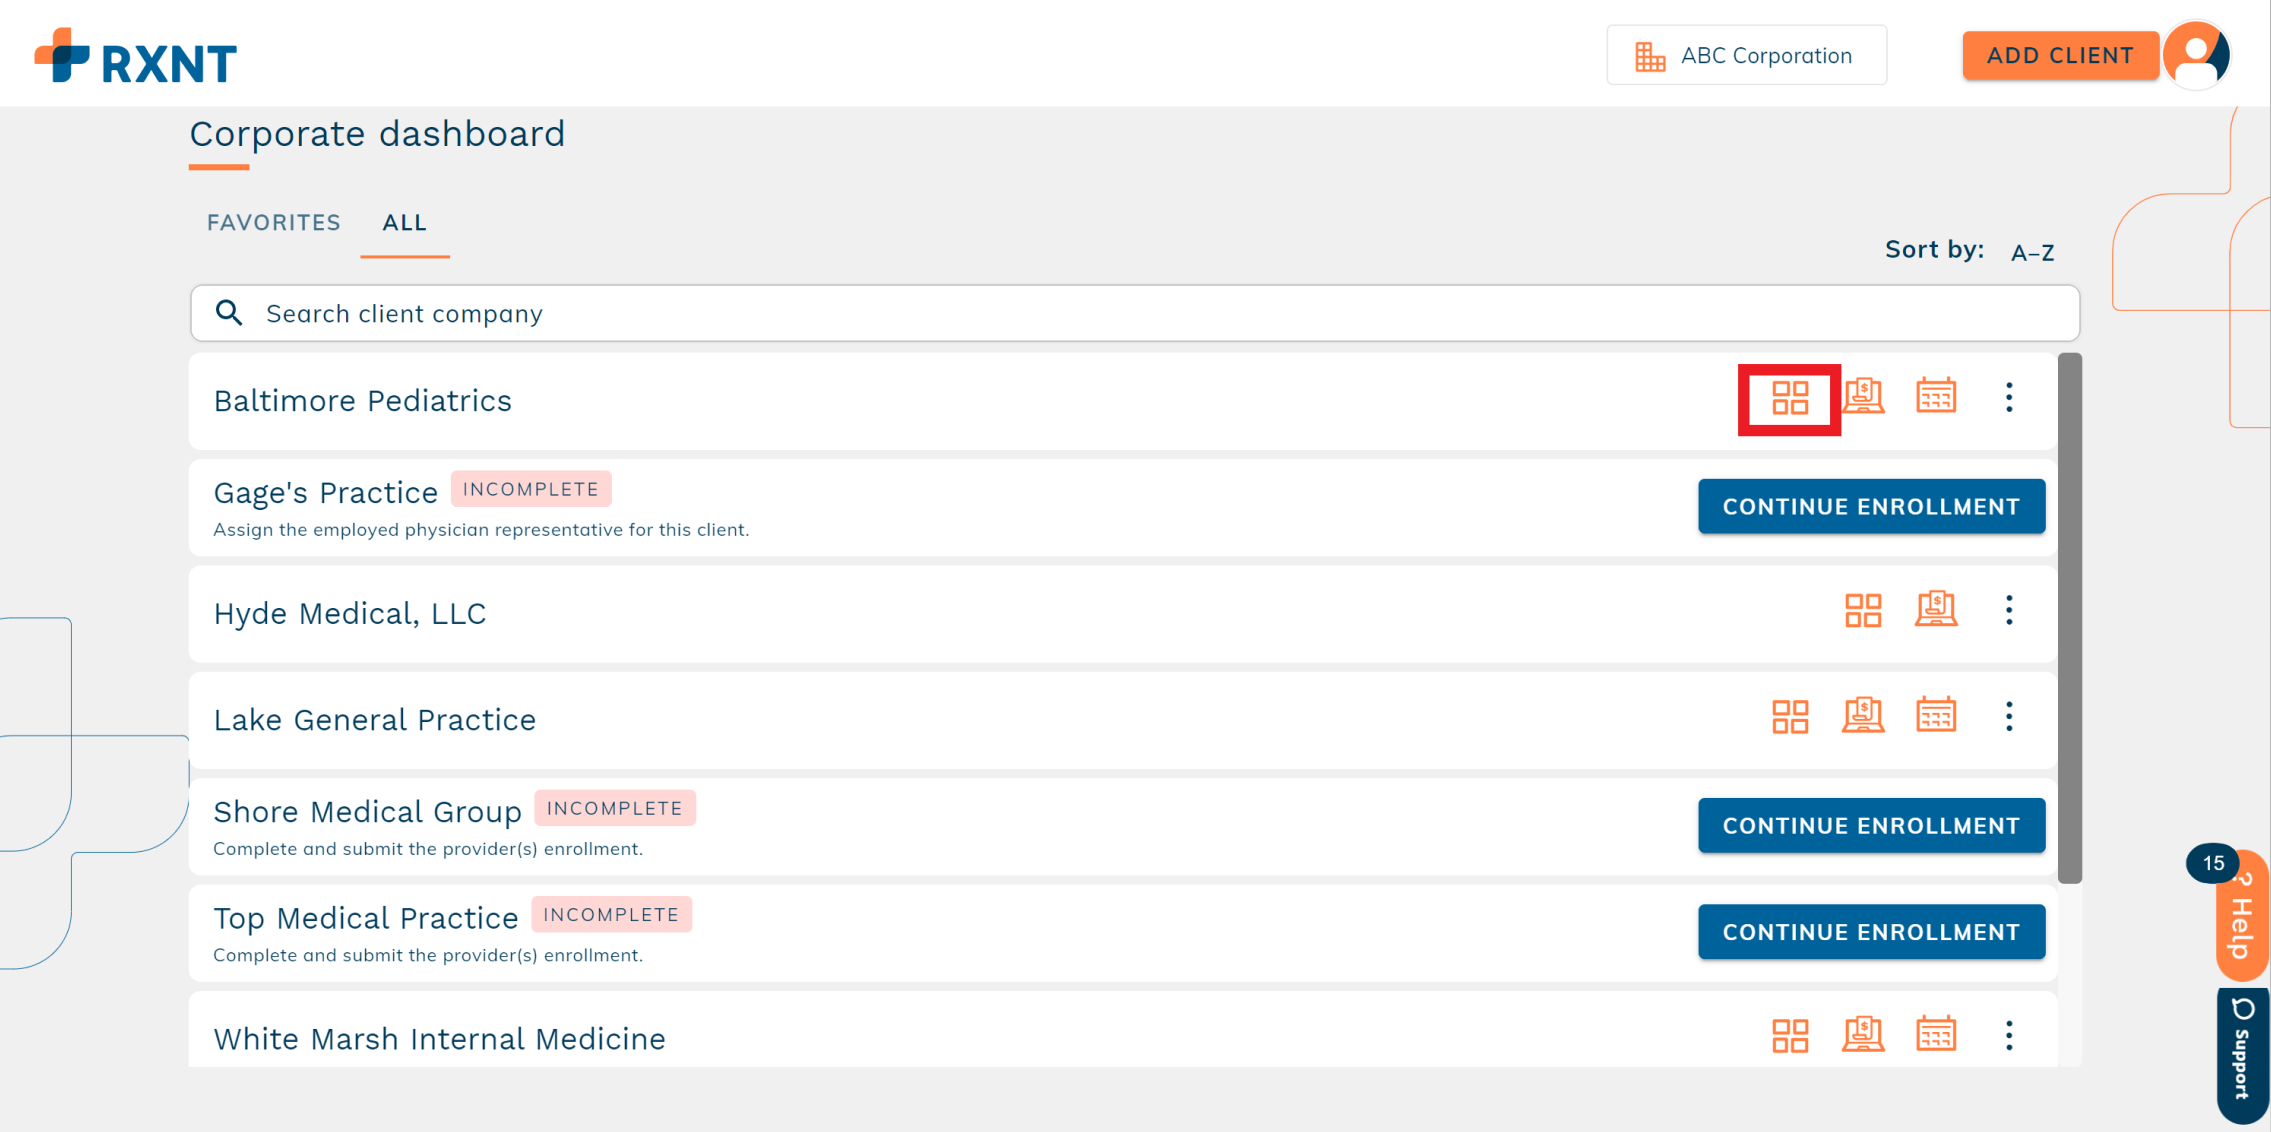Click the ABC Corporation building icon
Screen dimensions: 2271x1132
1650,56
